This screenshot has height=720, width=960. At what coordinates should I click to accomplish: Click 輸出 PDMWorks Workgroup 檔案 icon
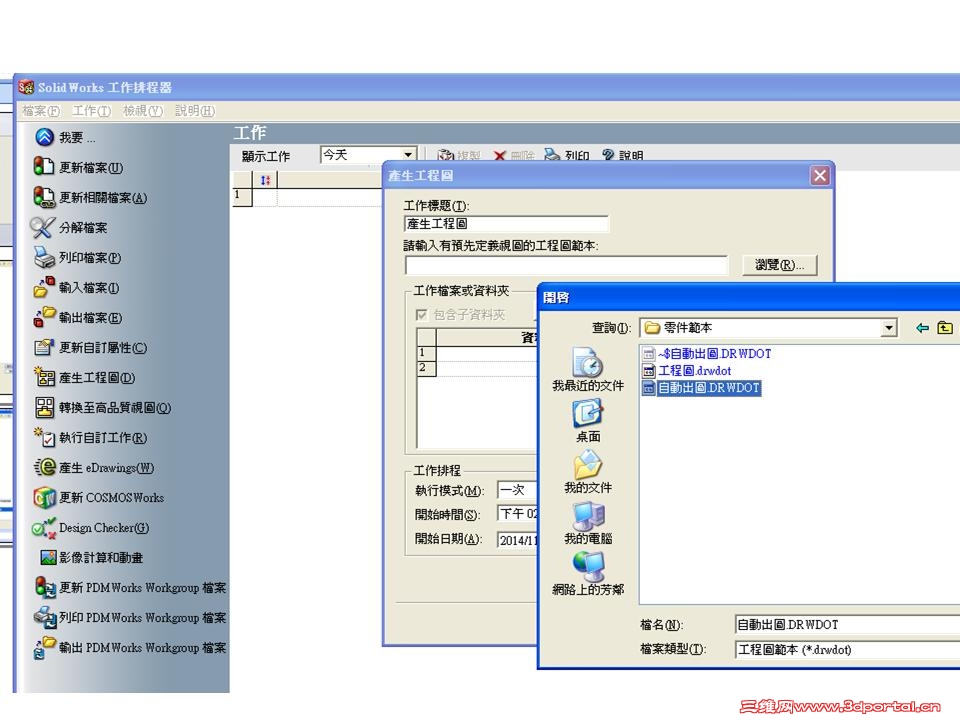[44, 647]
